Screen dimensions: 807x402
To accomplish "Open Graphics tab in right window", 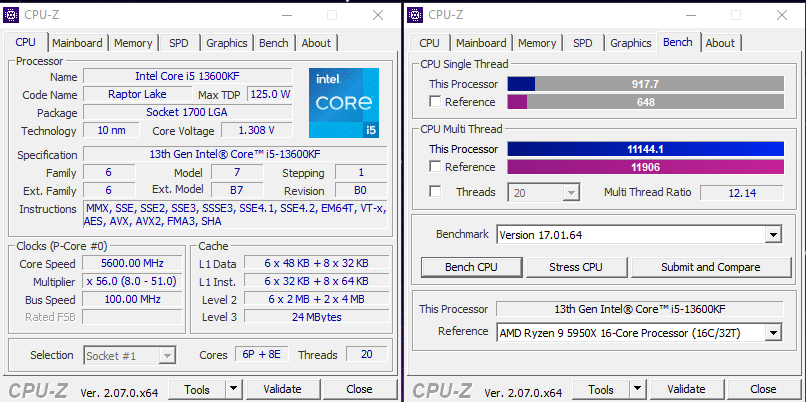I will 630,43.
